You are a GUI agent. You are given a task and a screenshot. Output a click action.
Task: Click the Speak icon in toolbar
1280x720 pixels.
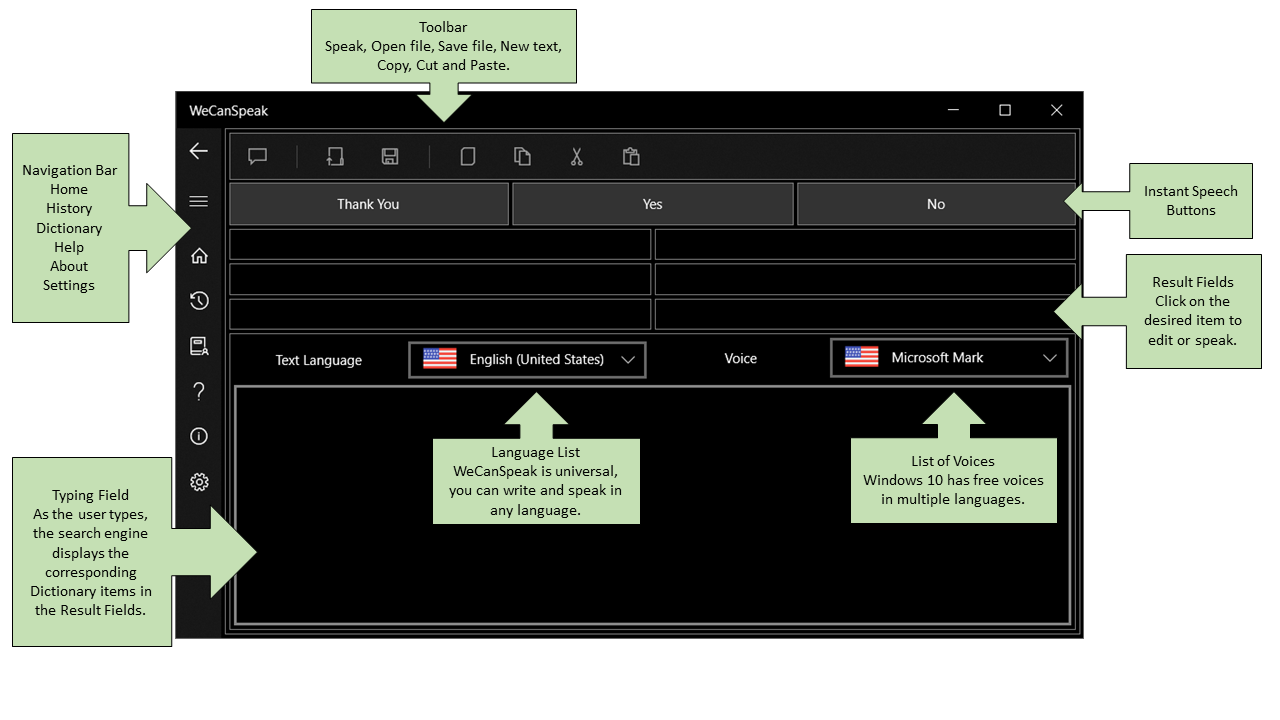coord(258,156)
